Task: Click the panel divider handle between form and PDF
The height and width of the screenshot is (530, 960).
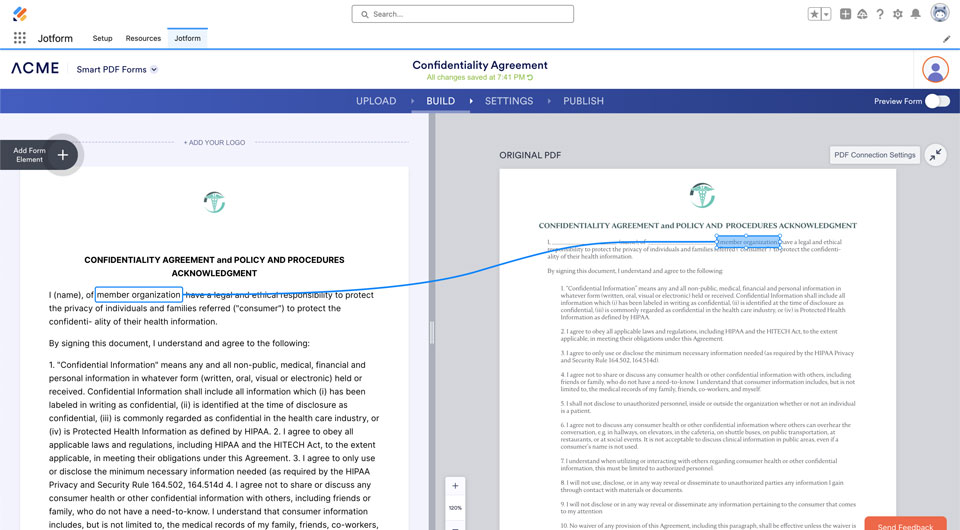Action: tap(432, 332)
